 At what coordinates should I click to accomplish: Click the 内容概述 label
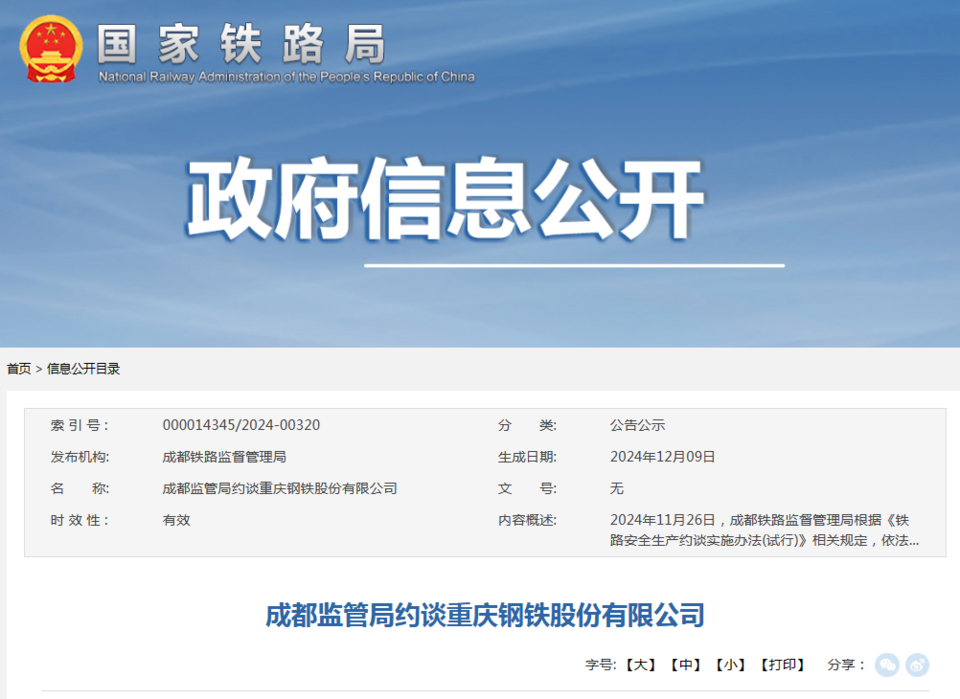527,520
